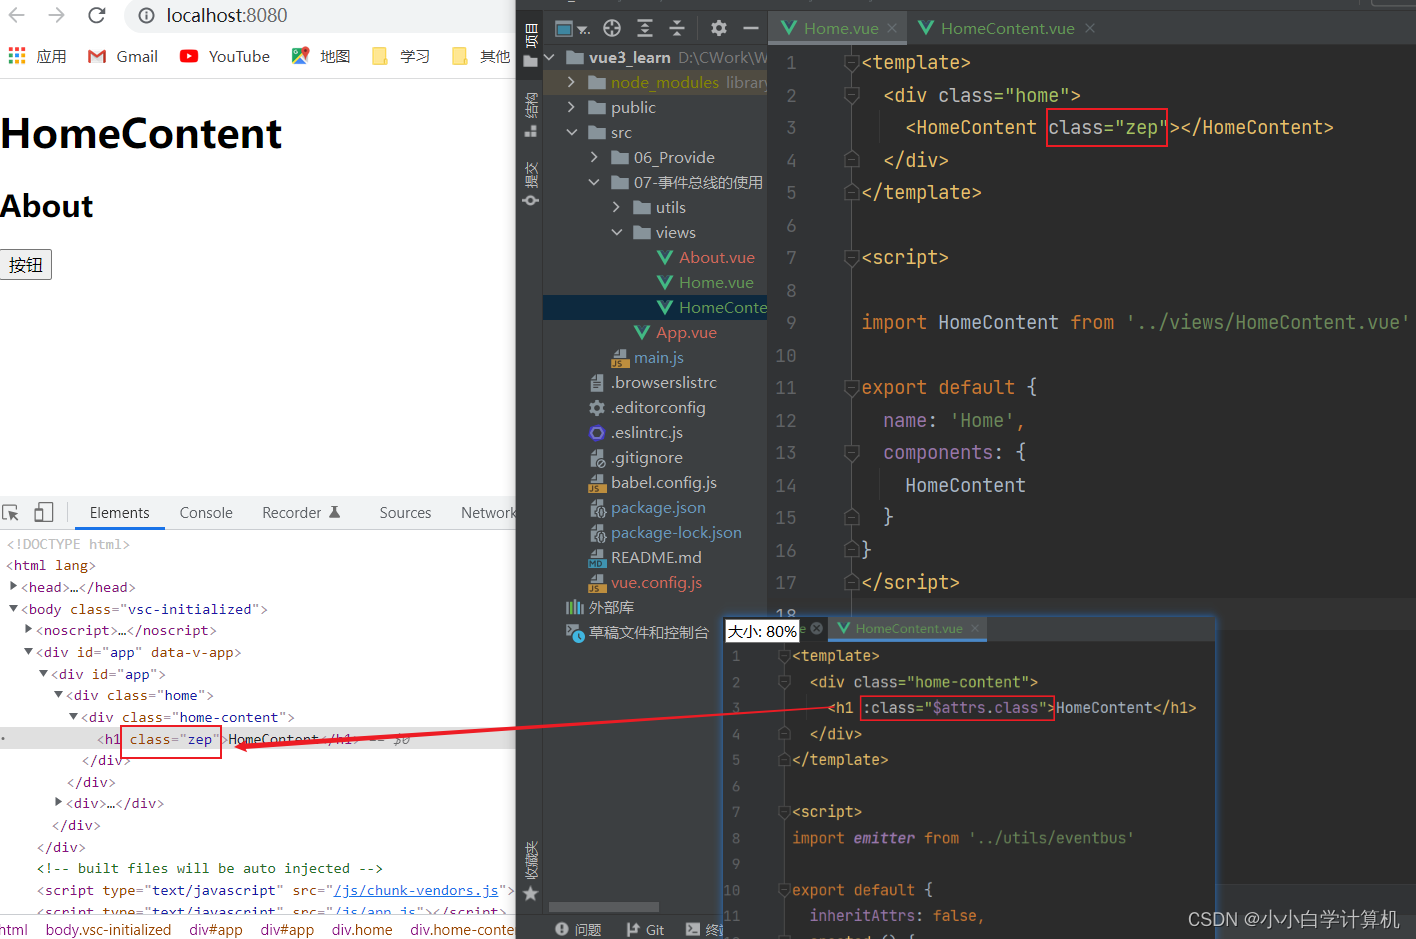Image resolution: width=1416 pixels, height=939 pixels.
Task: Select div.home in DevTools breadcrumb
Action: [x=362, y=930]
